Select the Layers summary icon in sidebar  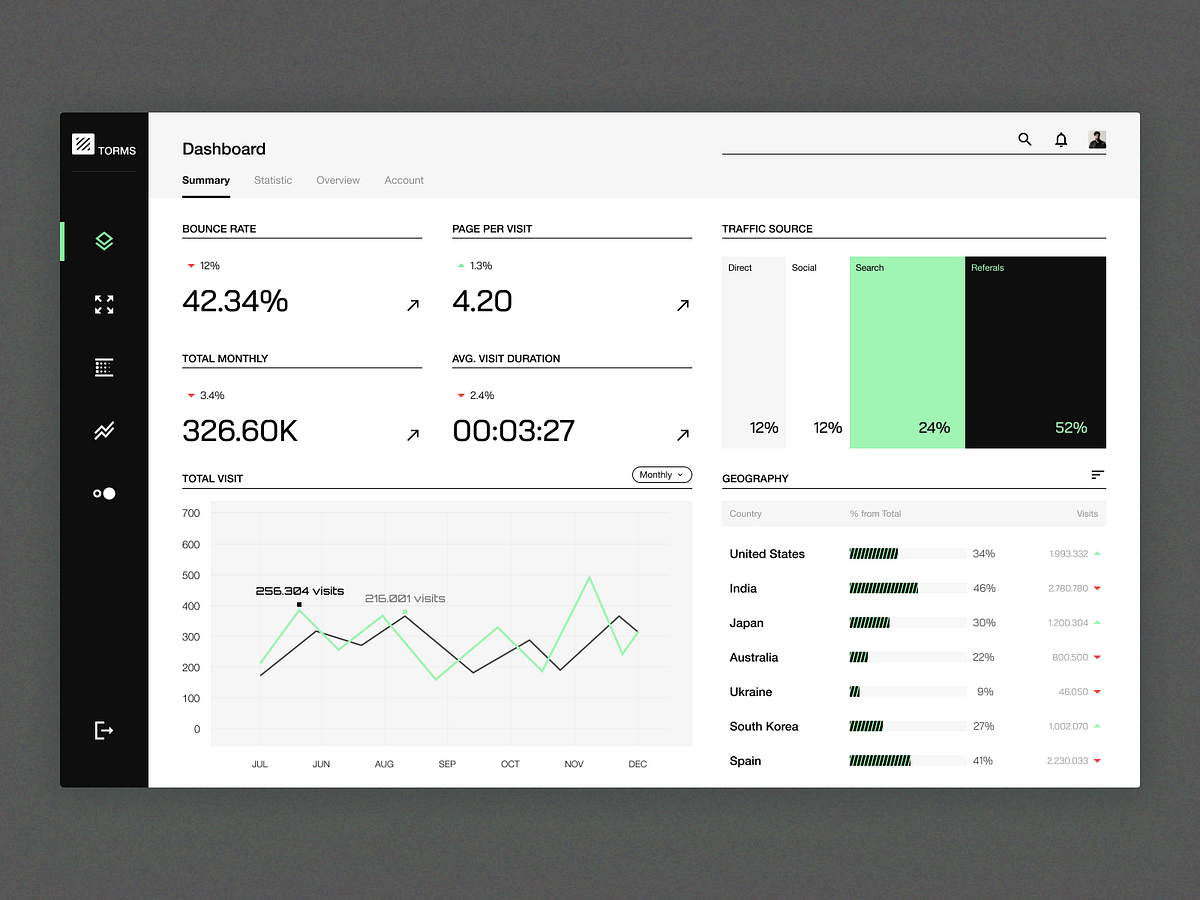104,241
